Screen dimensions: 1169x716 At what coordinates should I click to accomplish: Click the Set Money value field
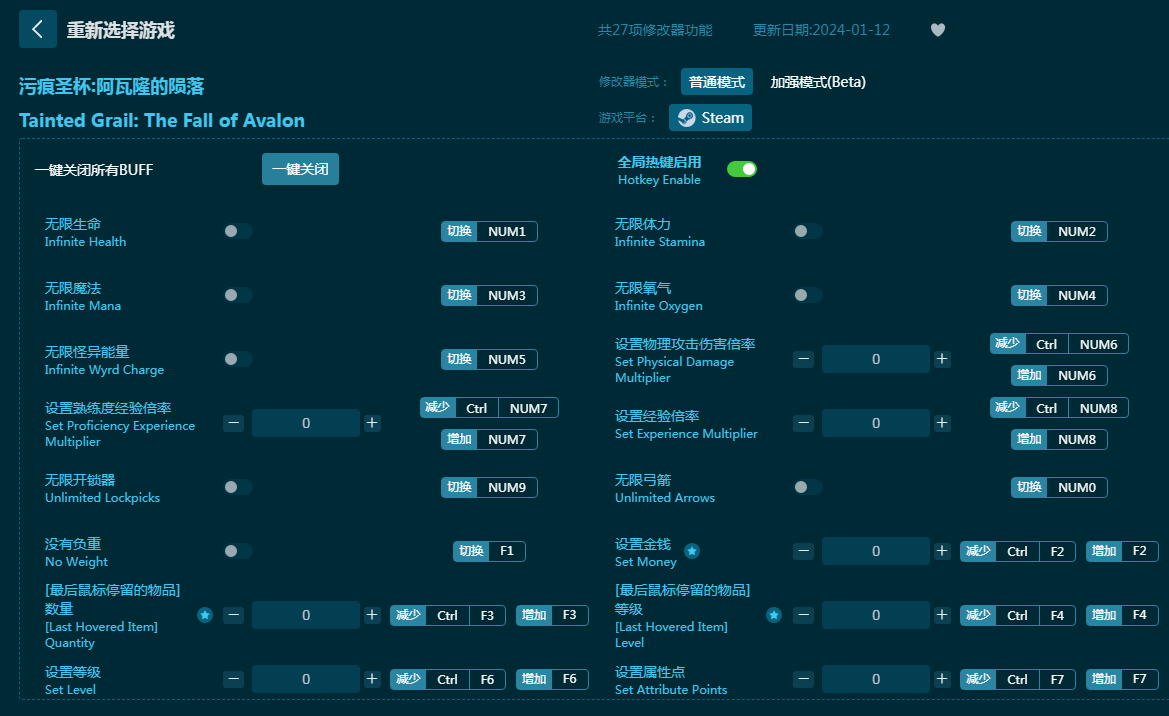coord(876,551)
